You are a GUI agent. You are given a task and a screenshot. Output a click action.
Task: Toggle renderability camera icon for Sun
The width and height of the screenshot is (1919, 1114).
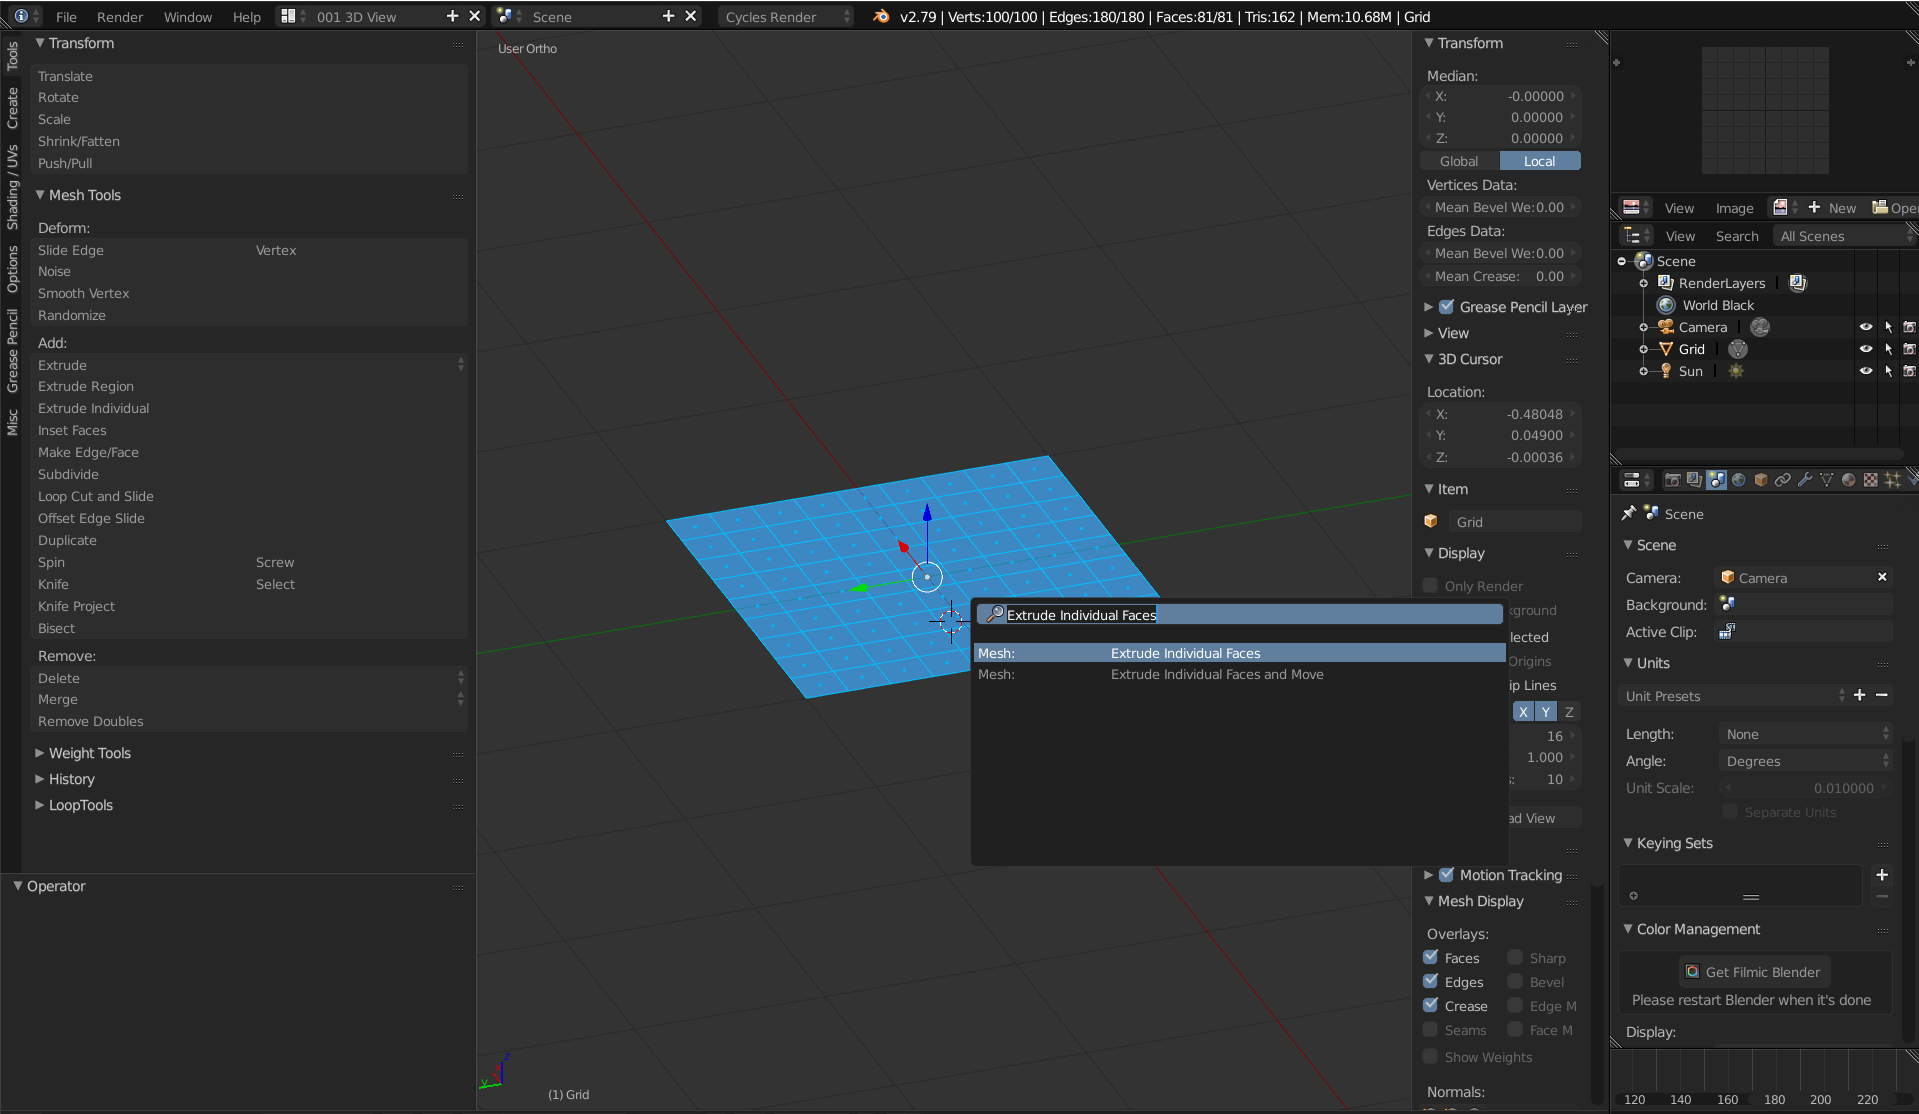click(x=1909, y=371)
